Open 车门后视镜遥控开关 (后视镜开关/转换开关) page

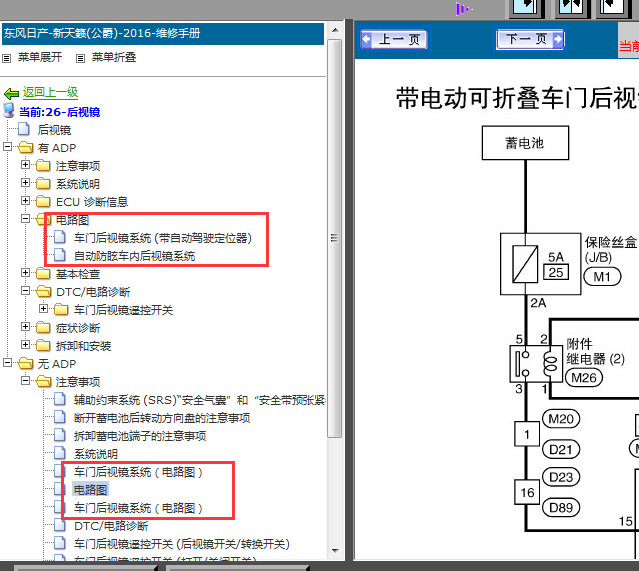click(x=182, y=544)
